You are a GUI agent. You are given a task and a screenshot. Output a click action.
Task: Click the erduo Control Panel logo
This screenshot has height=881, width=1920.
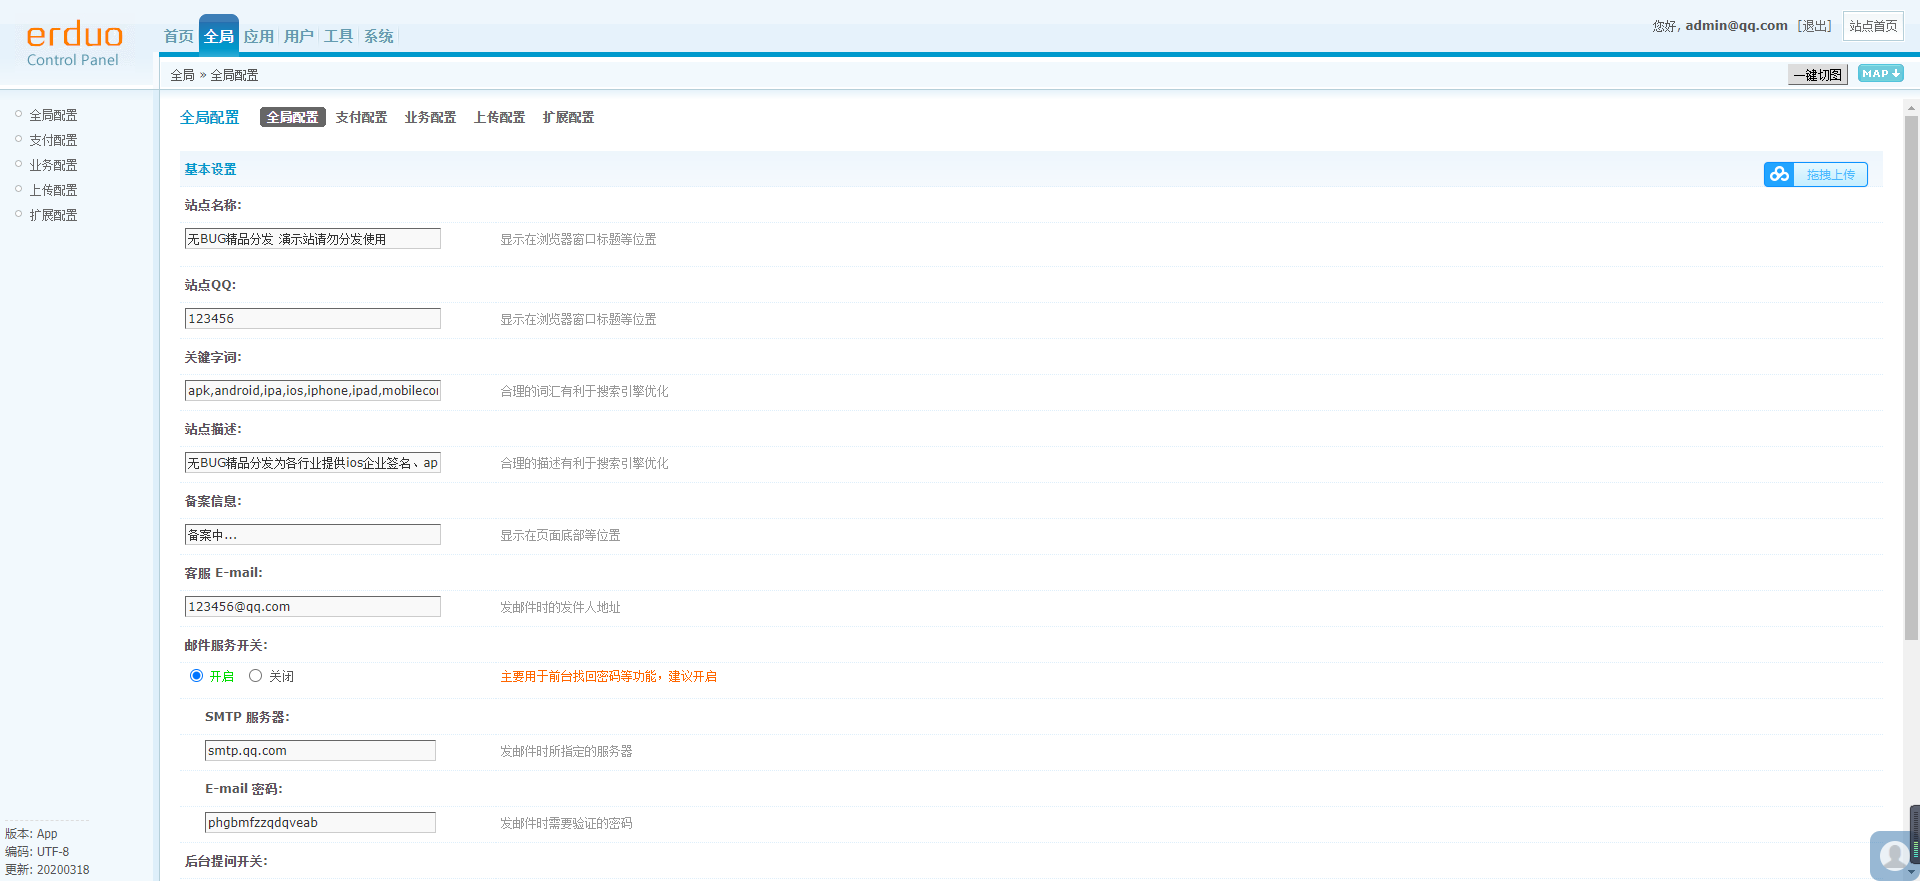74,45
